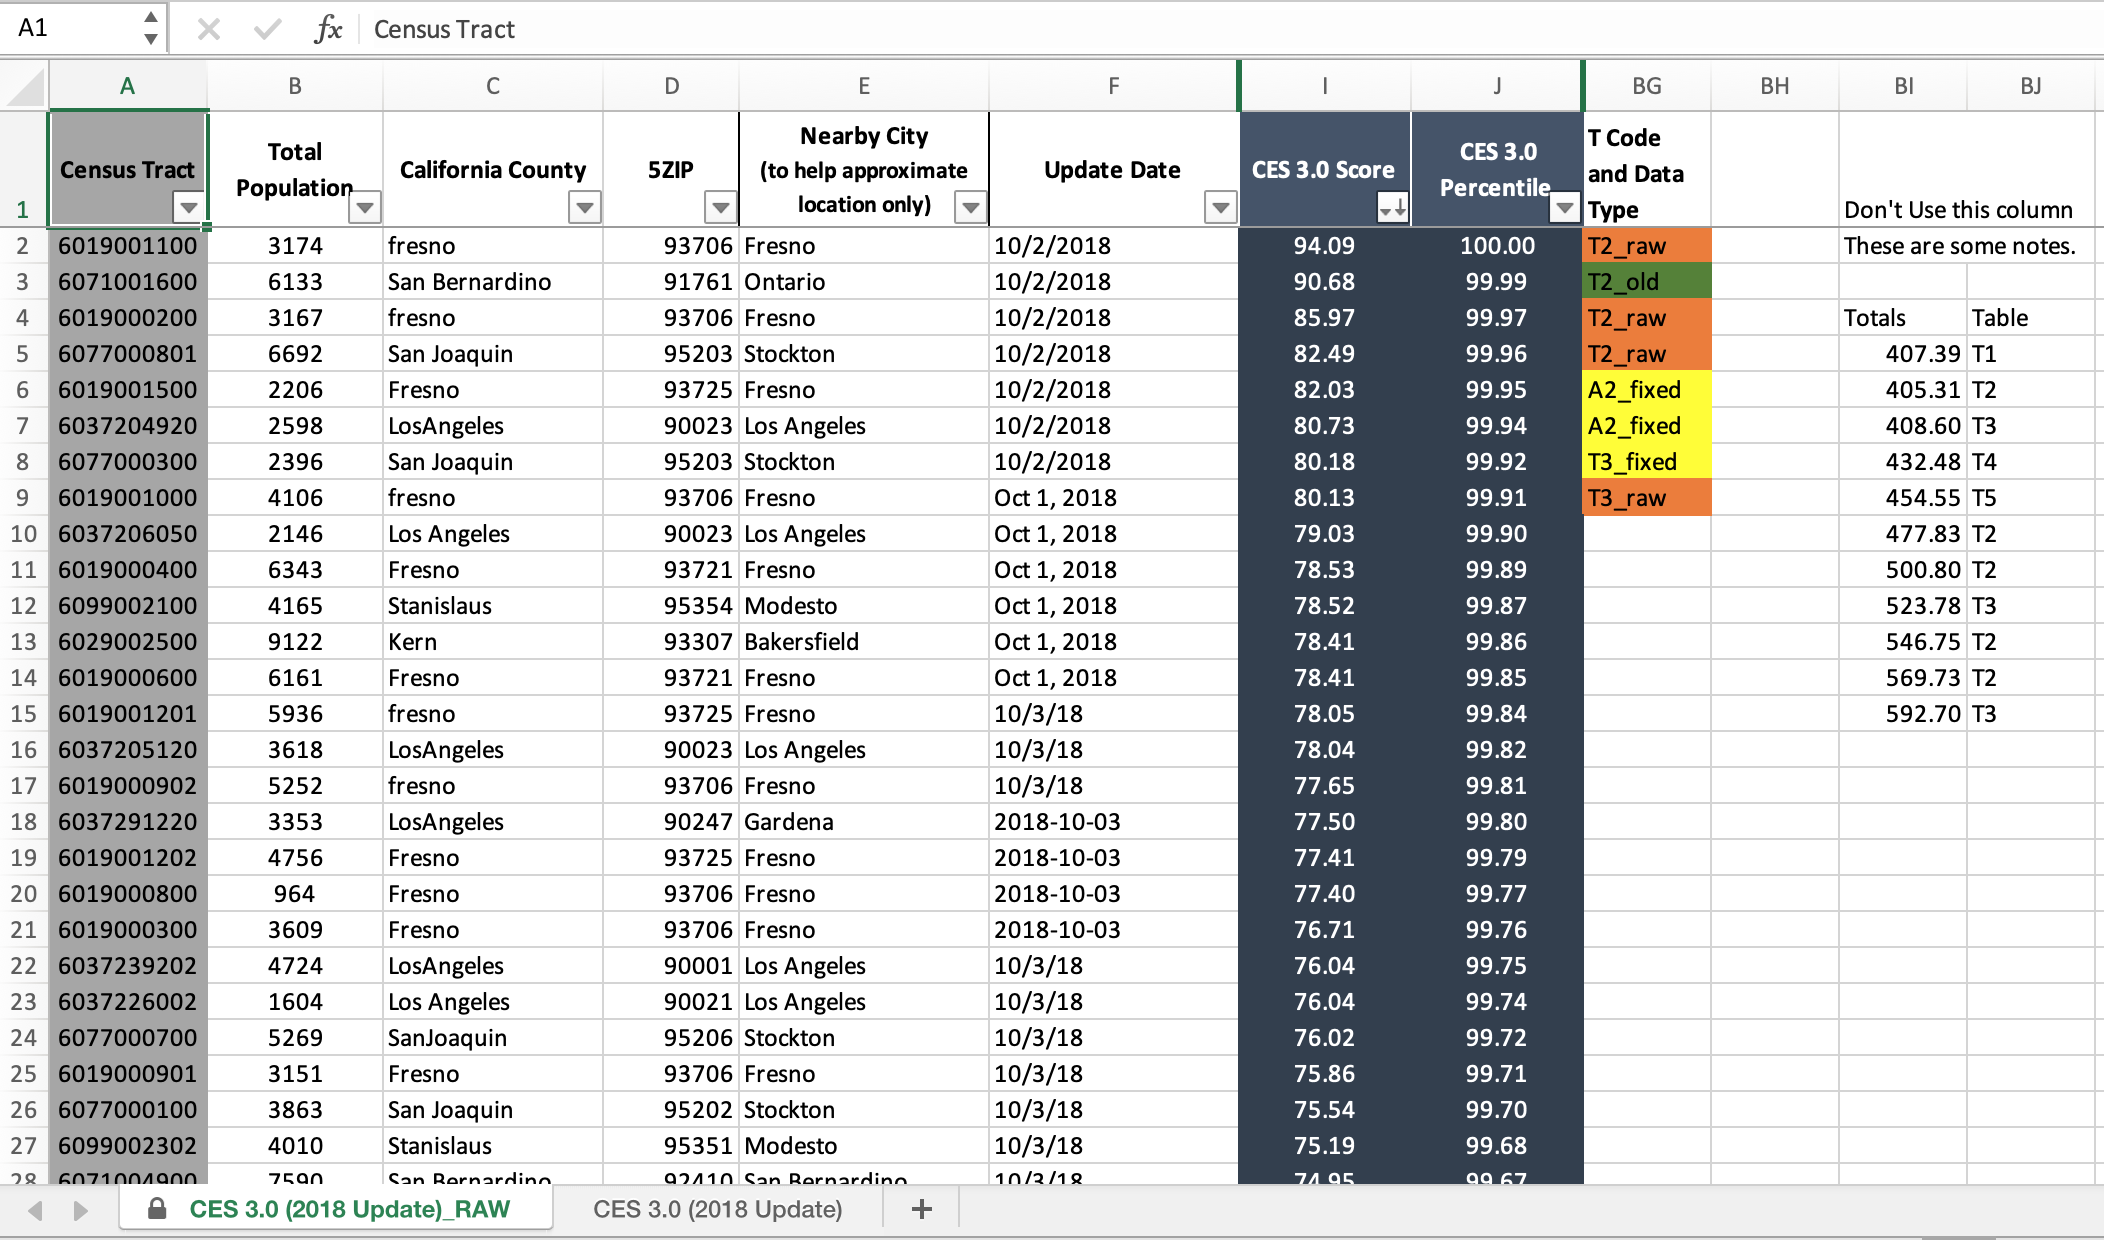Open the sorted CES 3.0 Score filter
The width and height of the screenshot is (2104, 1240).
click(x=1392, y=207)
